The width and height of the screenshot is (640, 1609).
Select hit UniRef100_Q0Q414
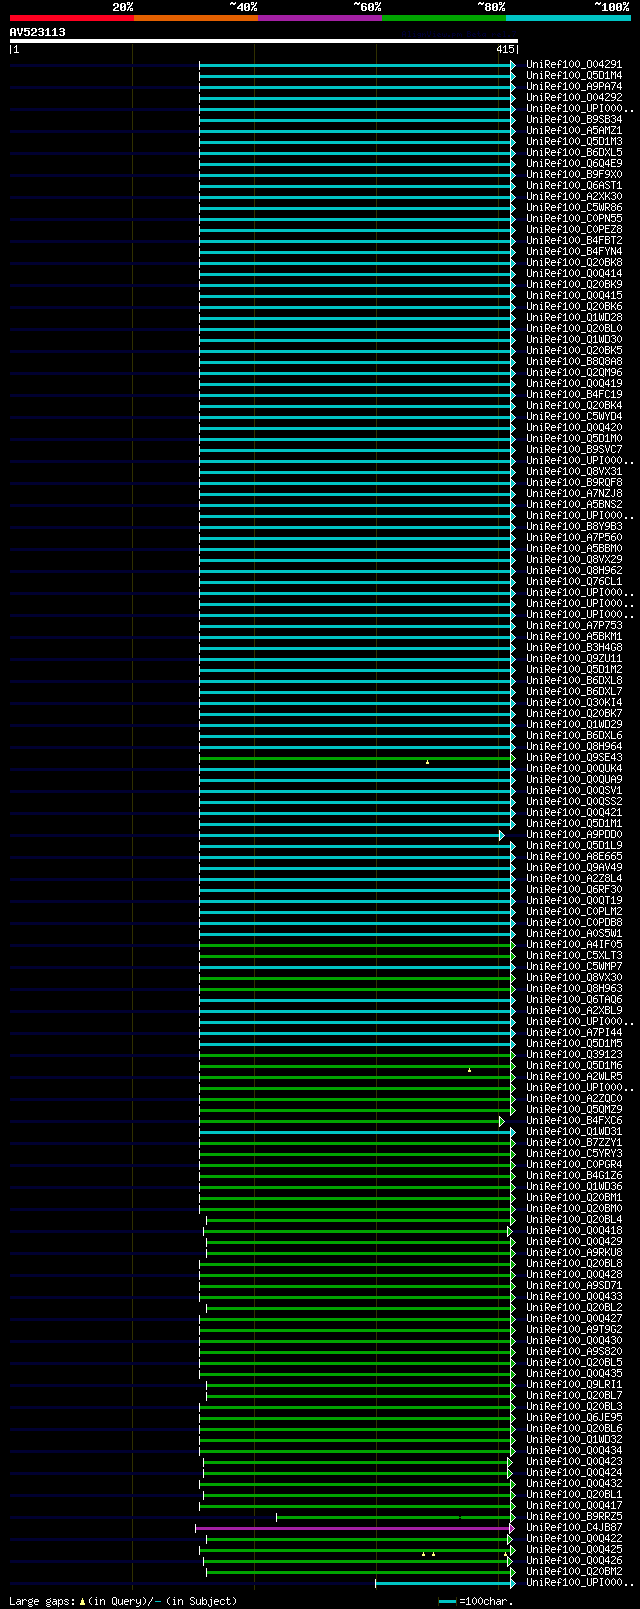pos(574,273)
